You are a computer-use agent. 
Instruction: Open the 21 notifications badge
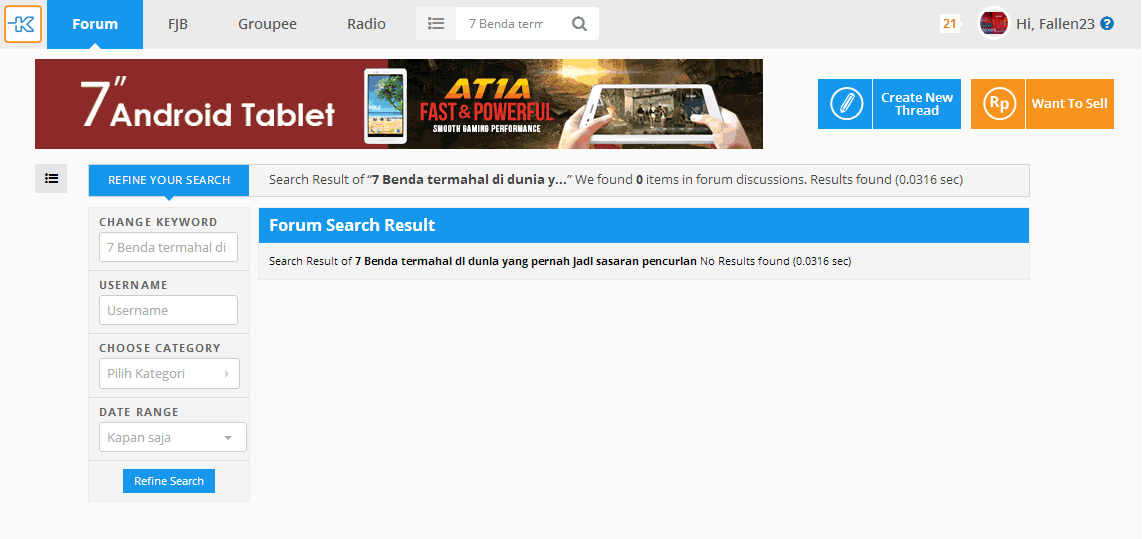click(949, 24)
